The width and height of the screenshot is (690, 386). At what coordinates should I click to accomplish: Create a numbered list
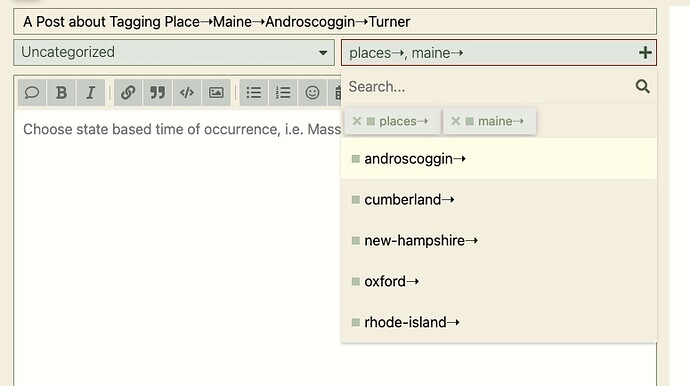[283, 93]
